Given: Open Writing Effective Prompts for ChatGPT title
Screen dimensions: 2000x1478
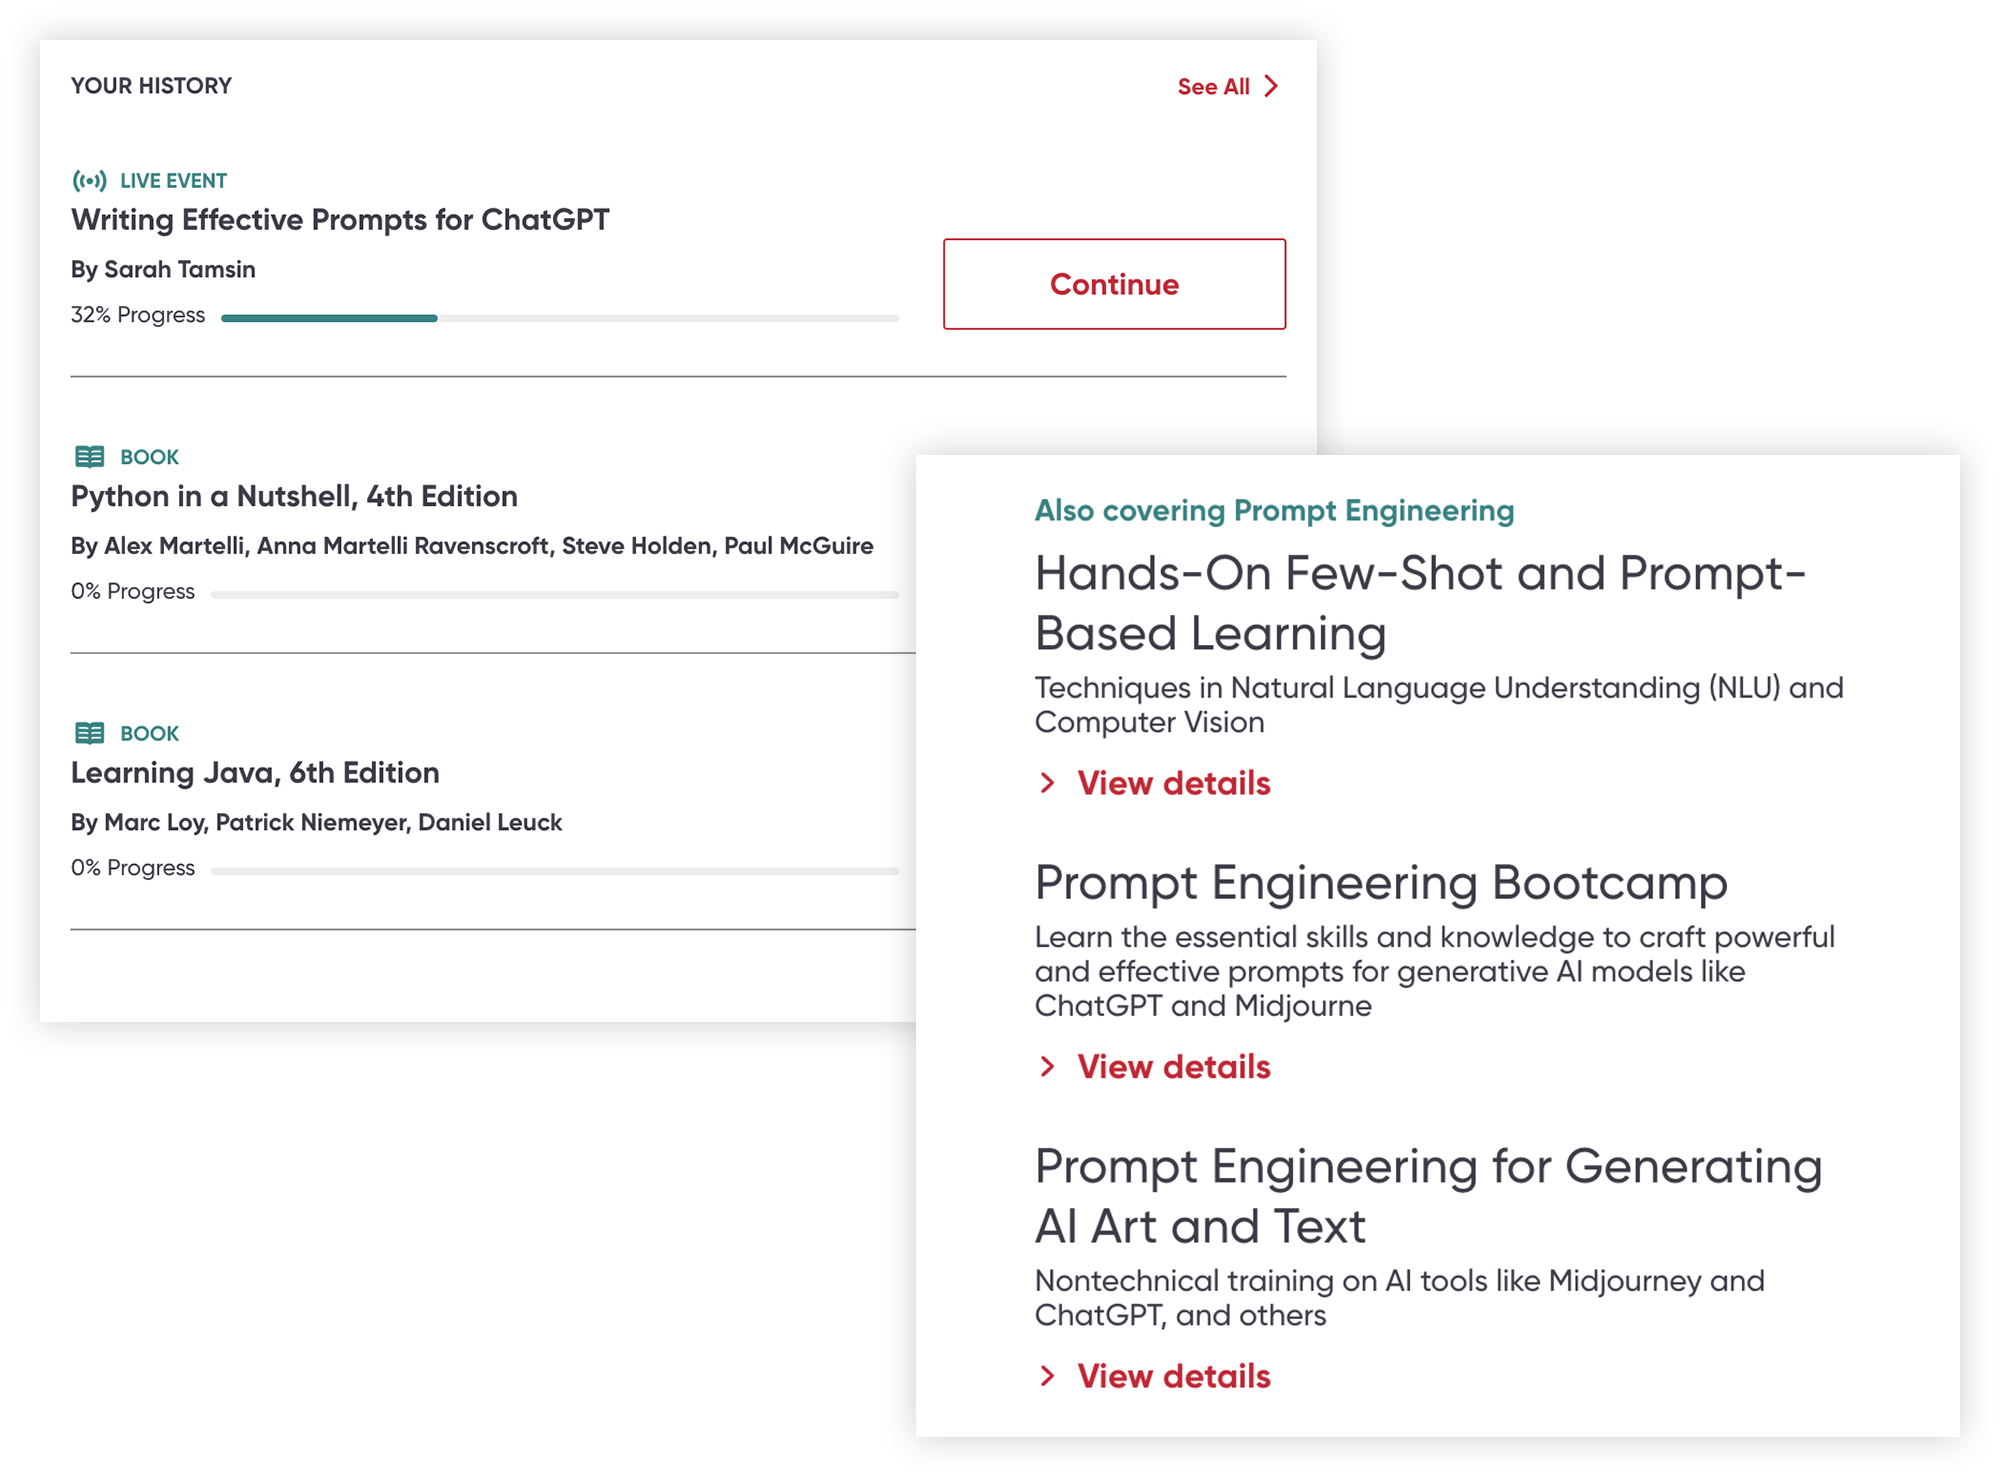Looking at the screenshot, I should (340, 220).
